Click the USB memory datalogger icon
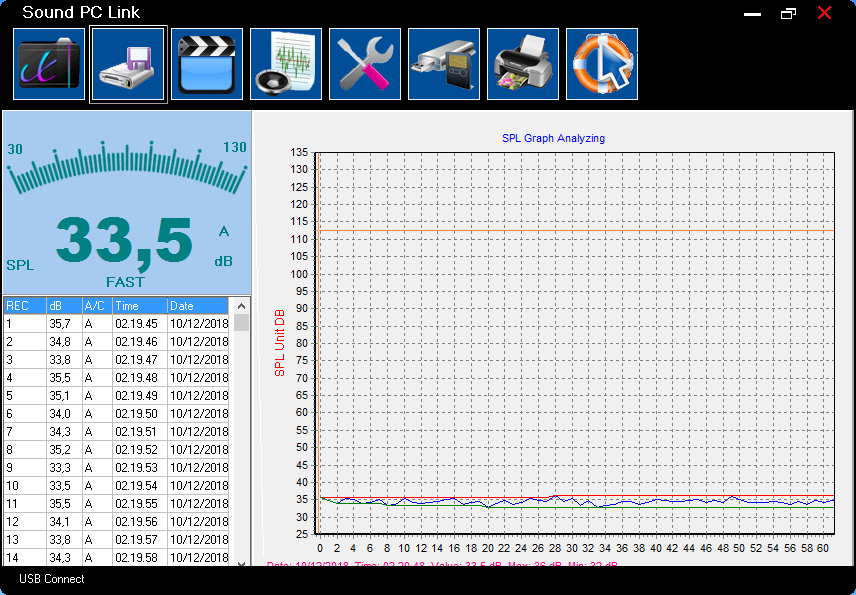The height and width of the screenshot is (595, 856). tap(444, 64)
